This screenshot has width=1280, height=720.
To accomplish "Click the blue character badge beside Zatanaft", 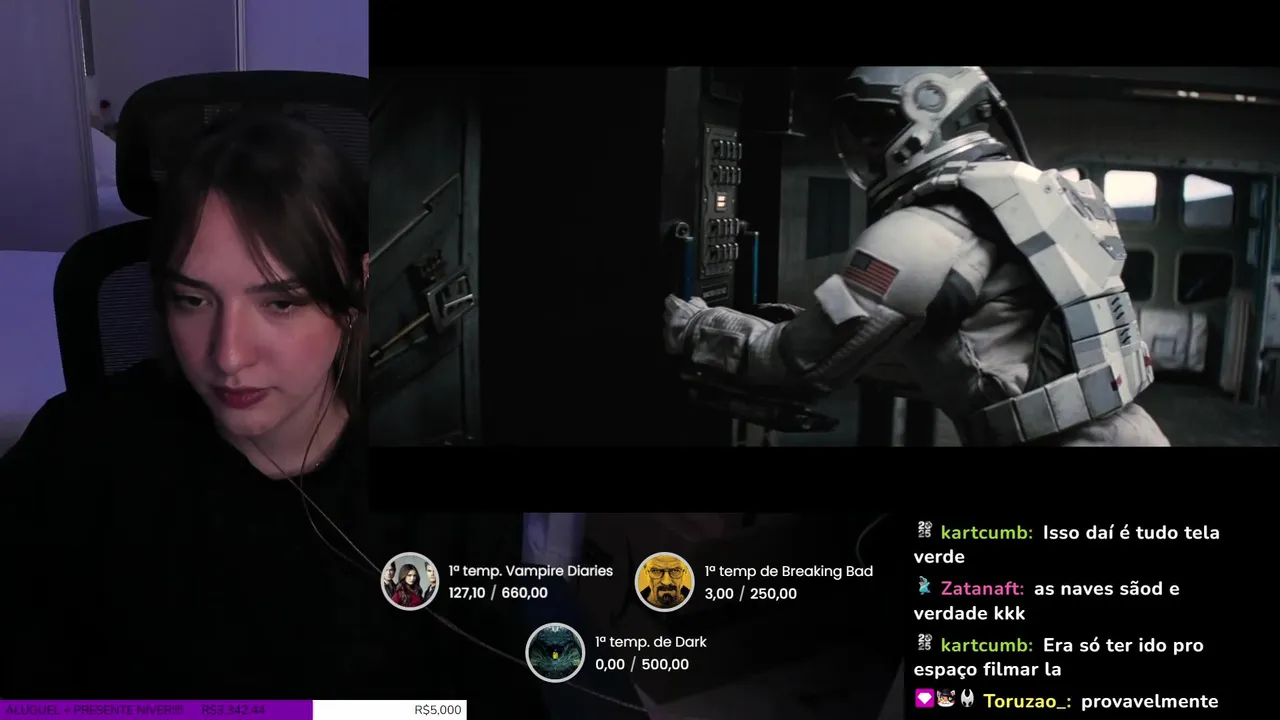I will coord(924,587).
